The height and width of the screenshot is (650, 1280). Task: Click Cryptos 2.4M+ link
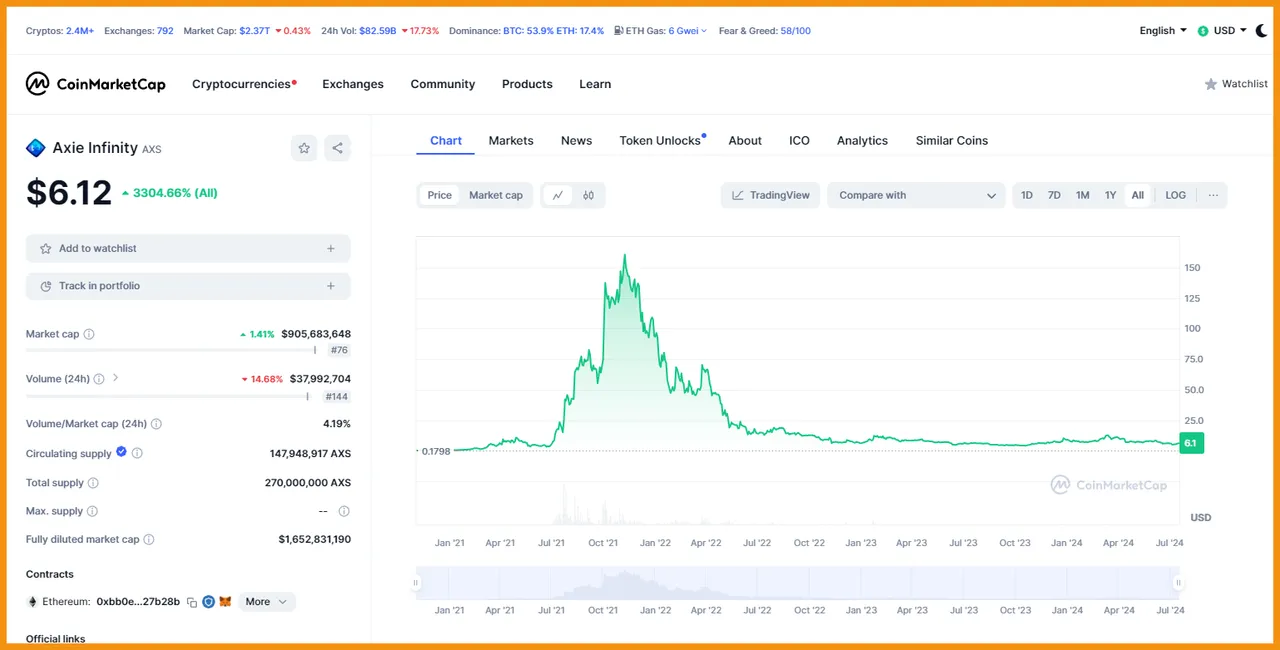(x=60, y=31)
